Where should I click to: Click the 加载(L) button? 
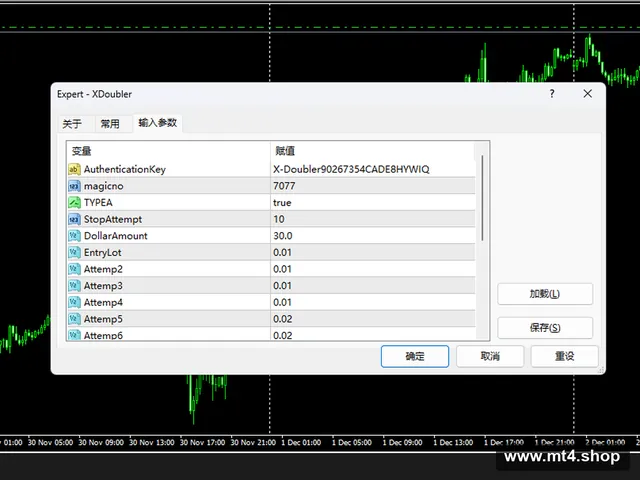(545, 294)
